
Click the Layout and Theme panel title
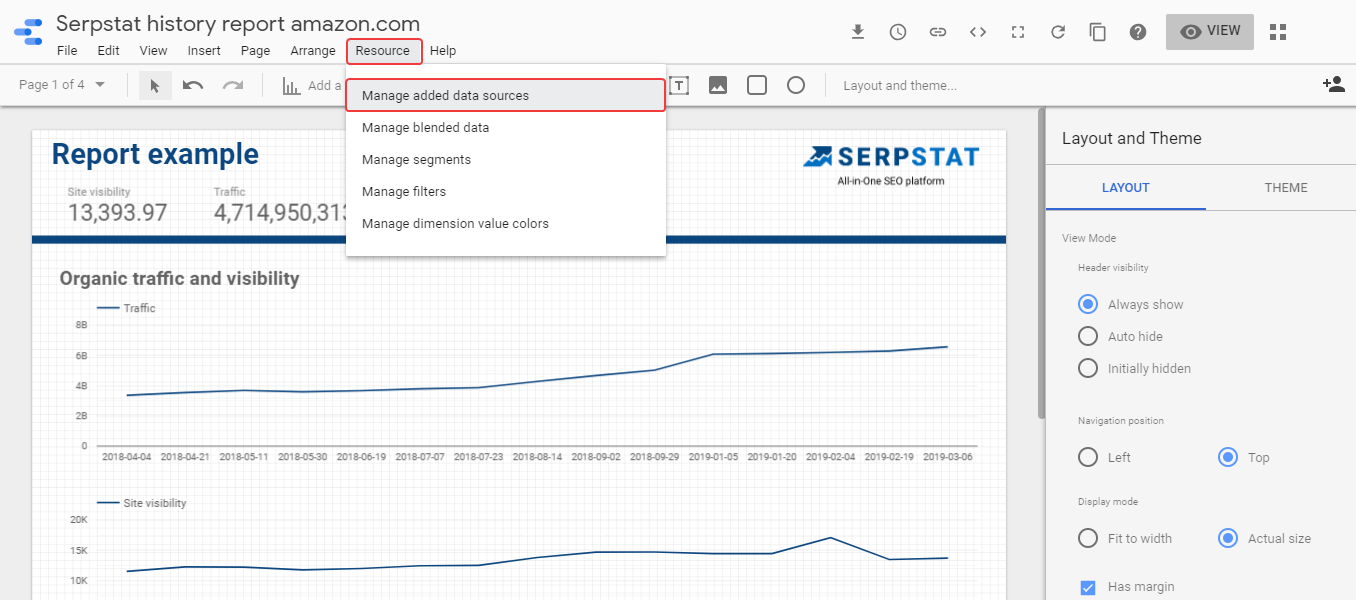coord(1132,138)
